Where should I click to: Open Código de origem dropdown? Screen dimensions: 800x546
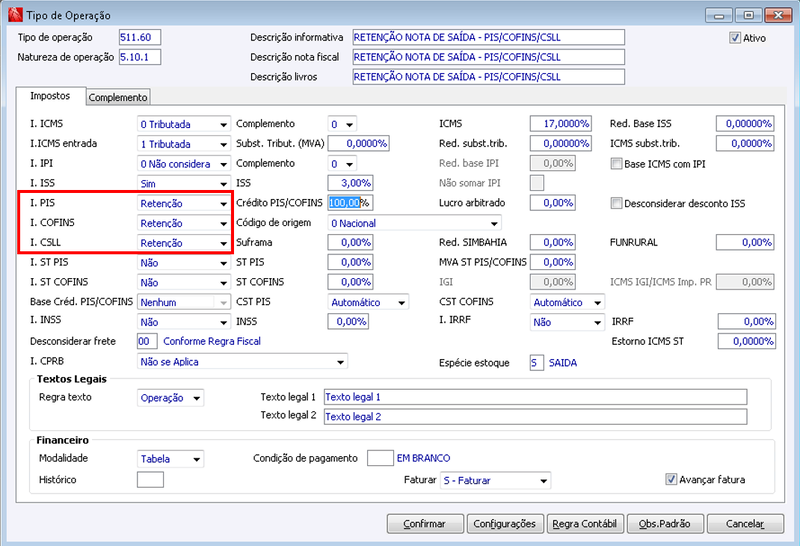point(414,223)
